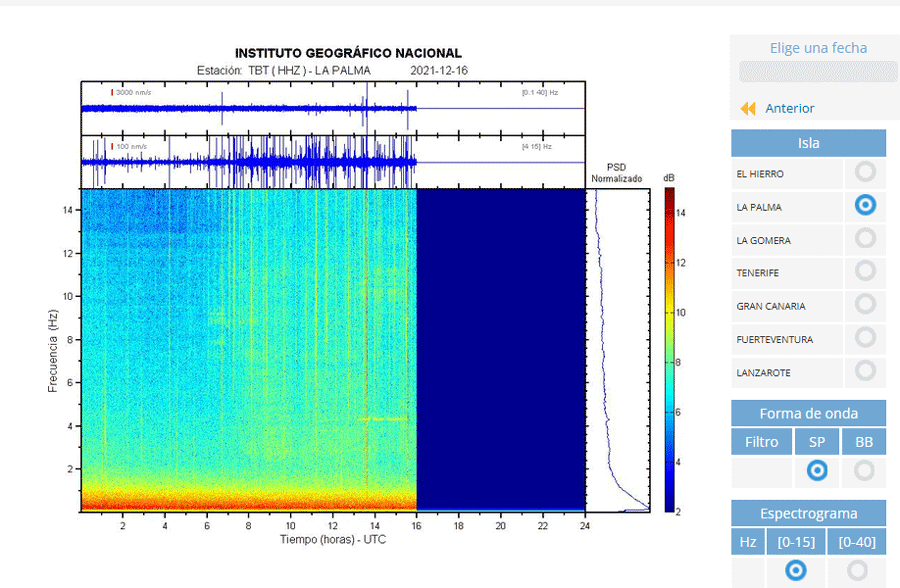Click the Espectrograma section header

tap(808, 513)
